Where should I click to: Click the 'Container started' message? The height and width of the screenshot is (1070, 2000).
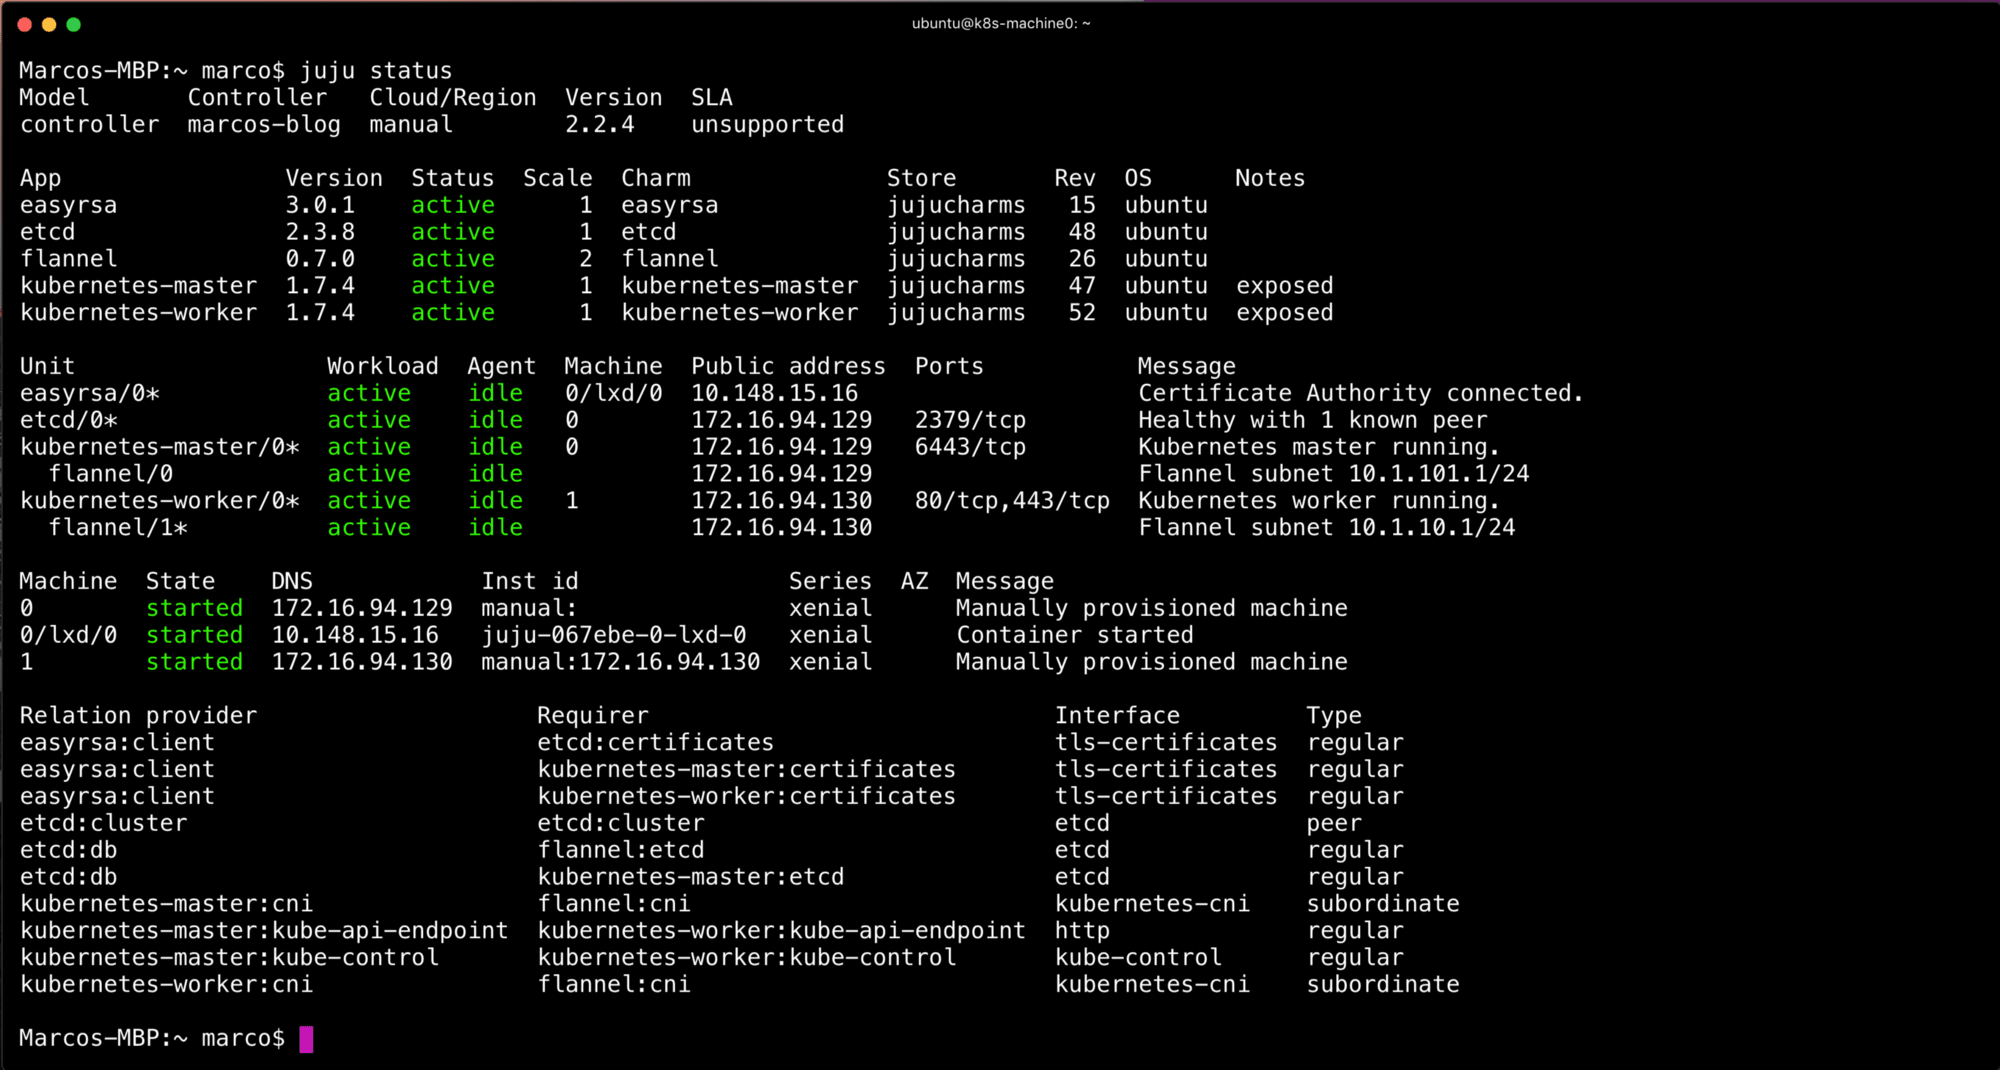1075,636
